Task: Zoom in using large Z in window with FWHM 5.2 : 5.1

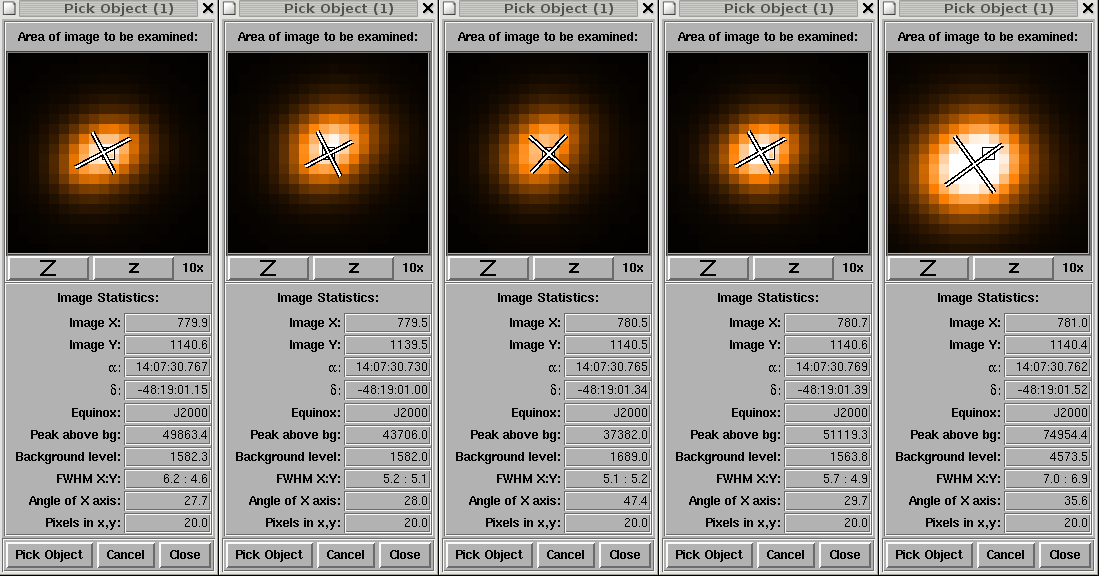Action: (269, 268)
